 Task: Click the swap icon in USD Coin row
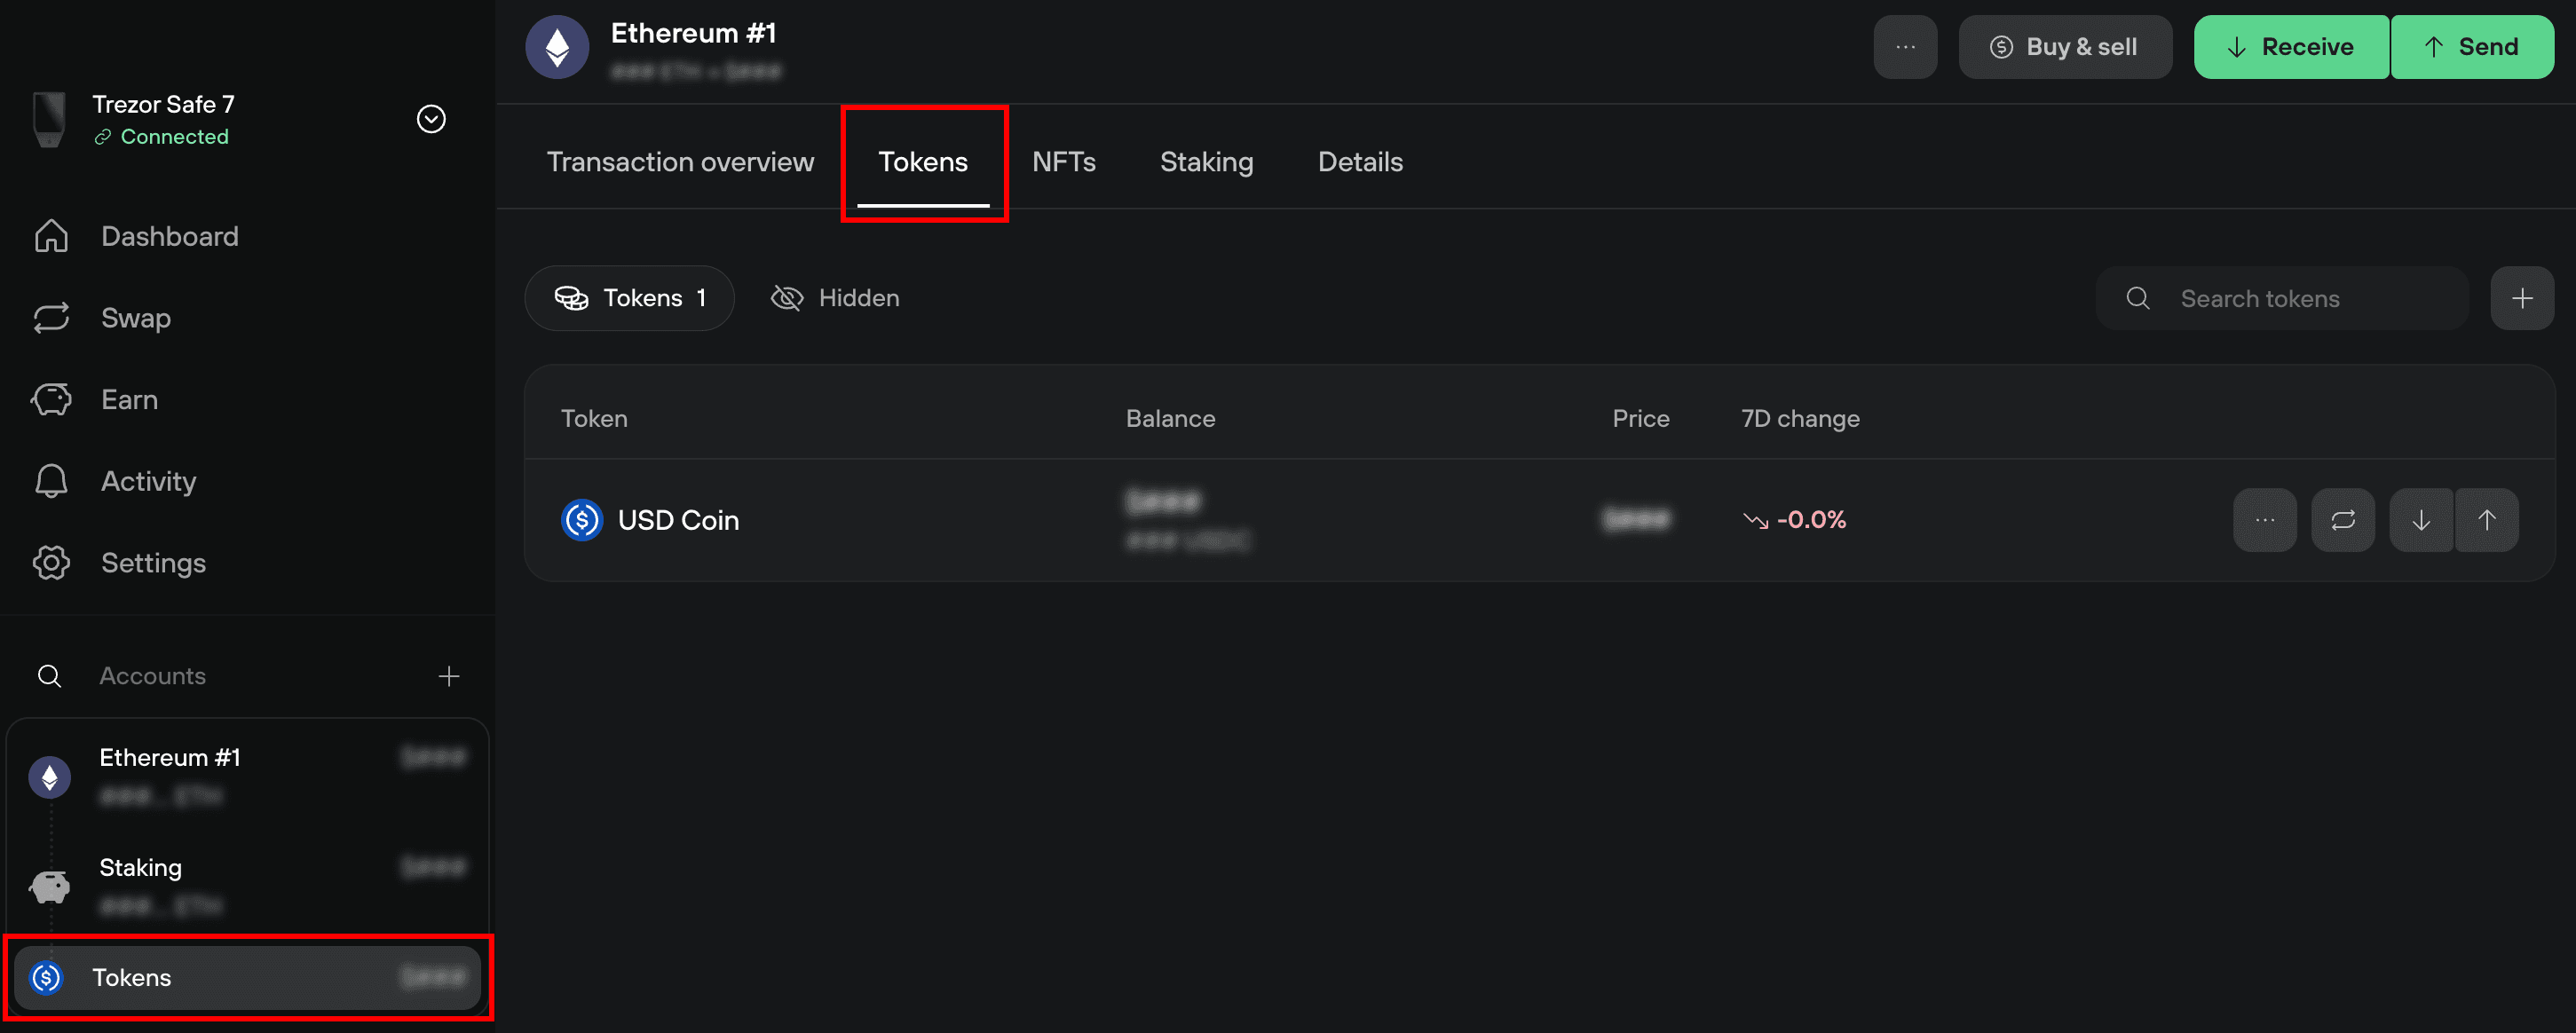coord(2343,520)
